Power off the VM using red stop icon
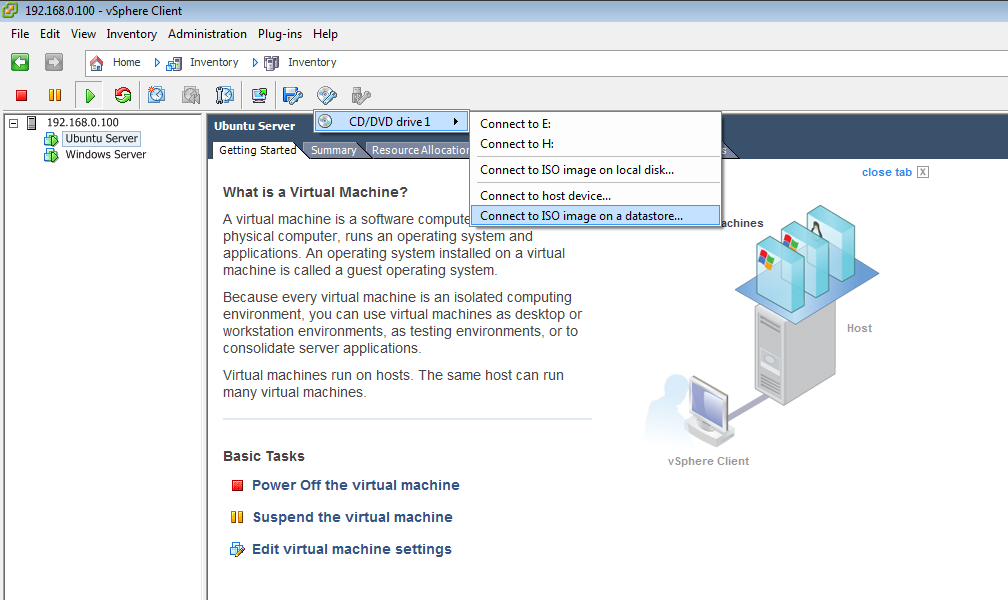This screenshot has height=600, width=1008. 21,95
